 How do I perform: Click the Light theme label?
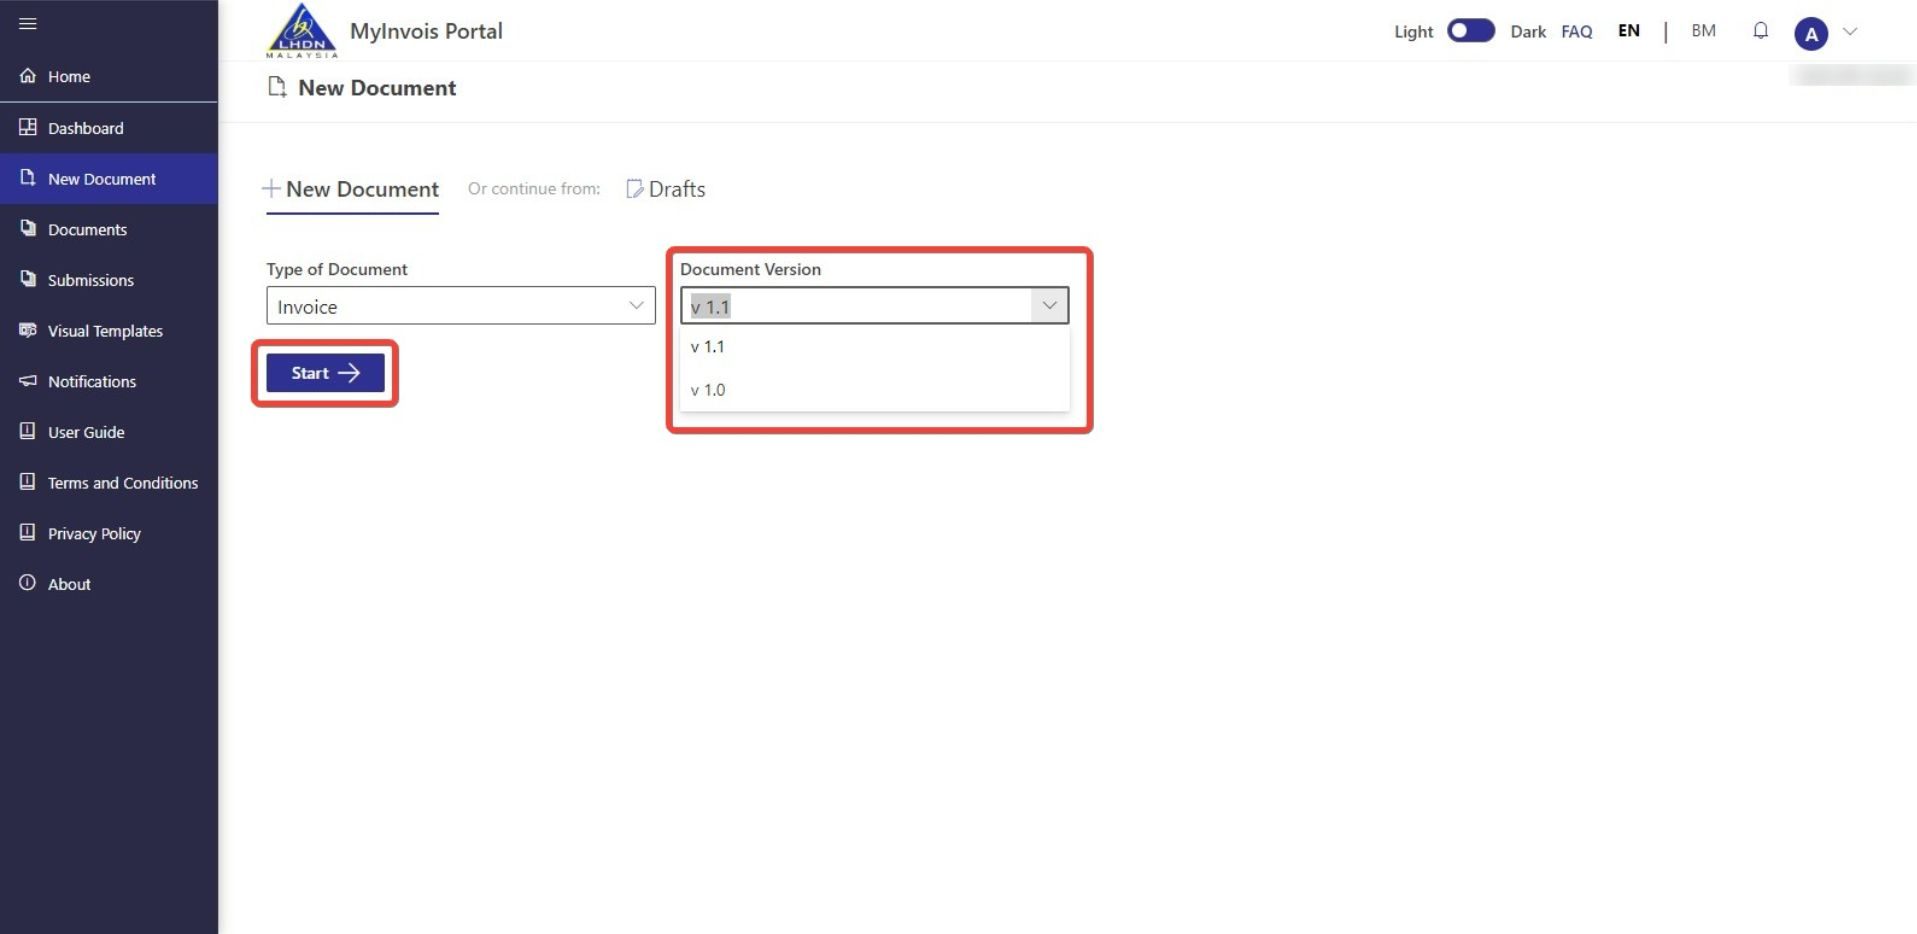[x=1413, y=32]
